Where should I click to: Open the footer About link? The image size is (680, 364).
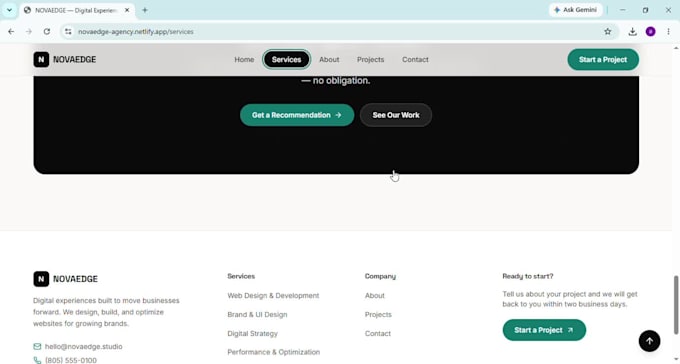[x=375, y=295]
